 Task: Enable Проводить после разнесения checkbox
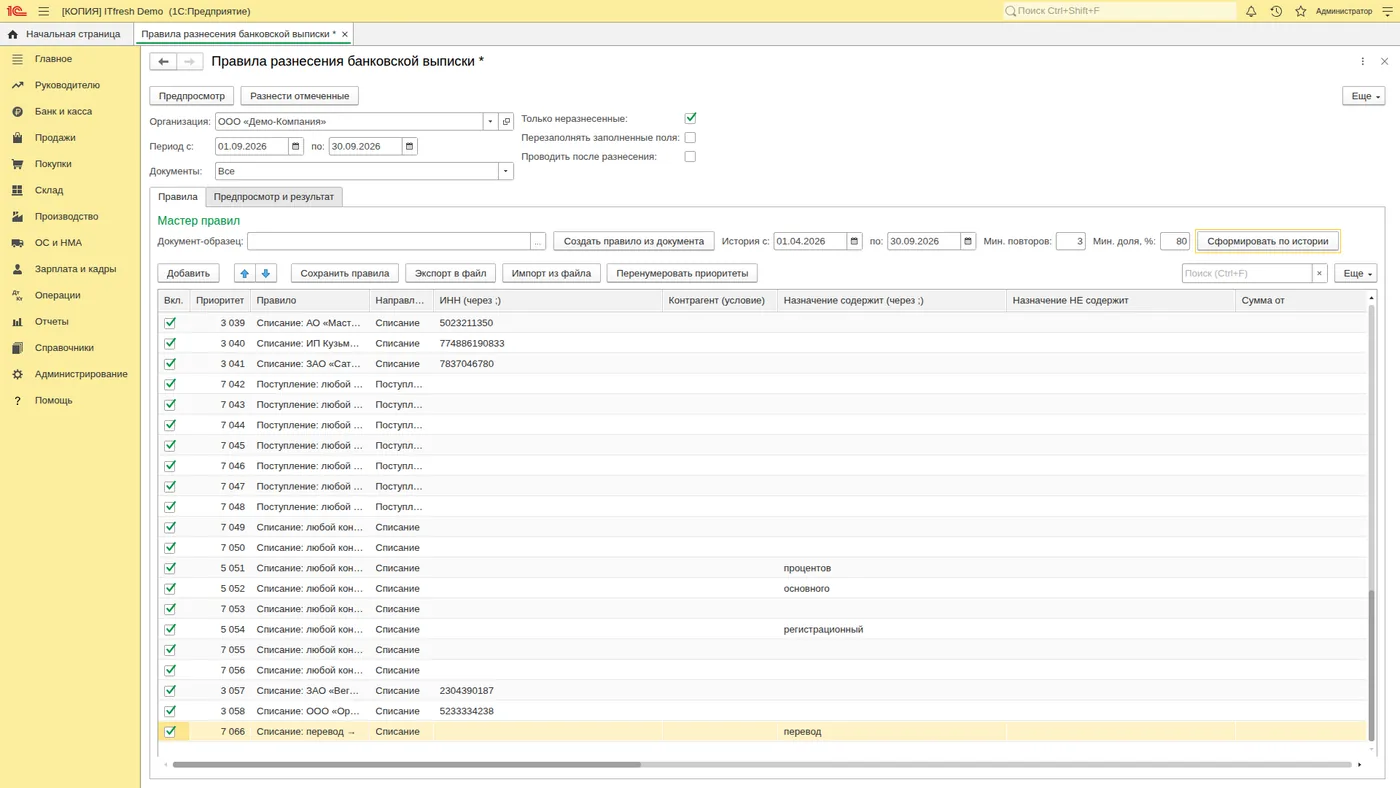(690, 156)
